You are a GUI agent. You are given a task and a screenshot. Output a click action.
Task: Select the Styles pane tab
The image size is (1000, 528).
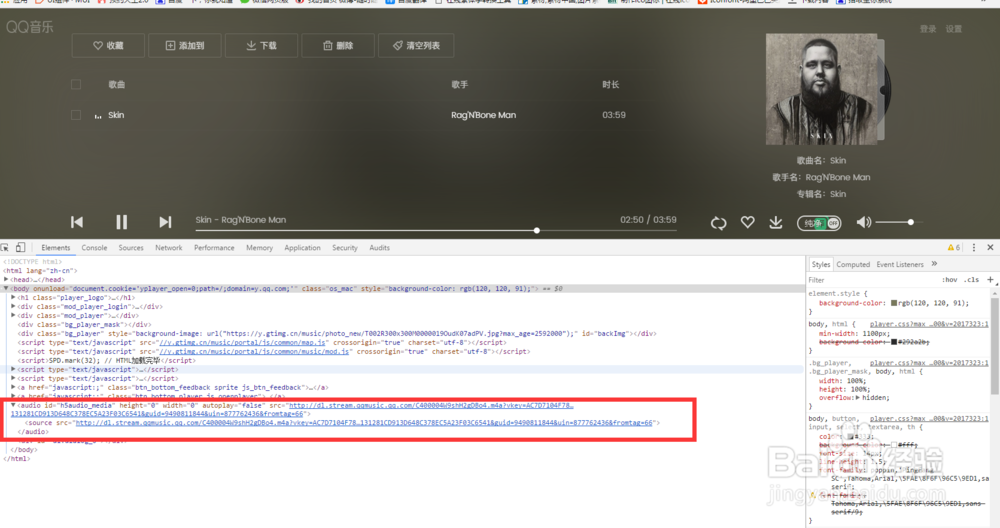point(821,264)
